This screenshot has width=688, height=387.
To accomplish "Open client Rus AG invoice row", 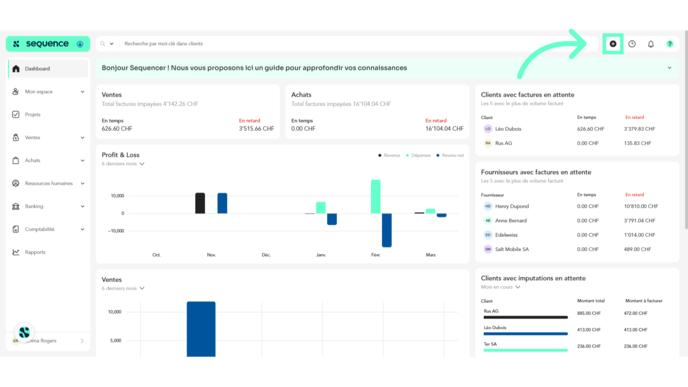I will (x=577, y=143).
